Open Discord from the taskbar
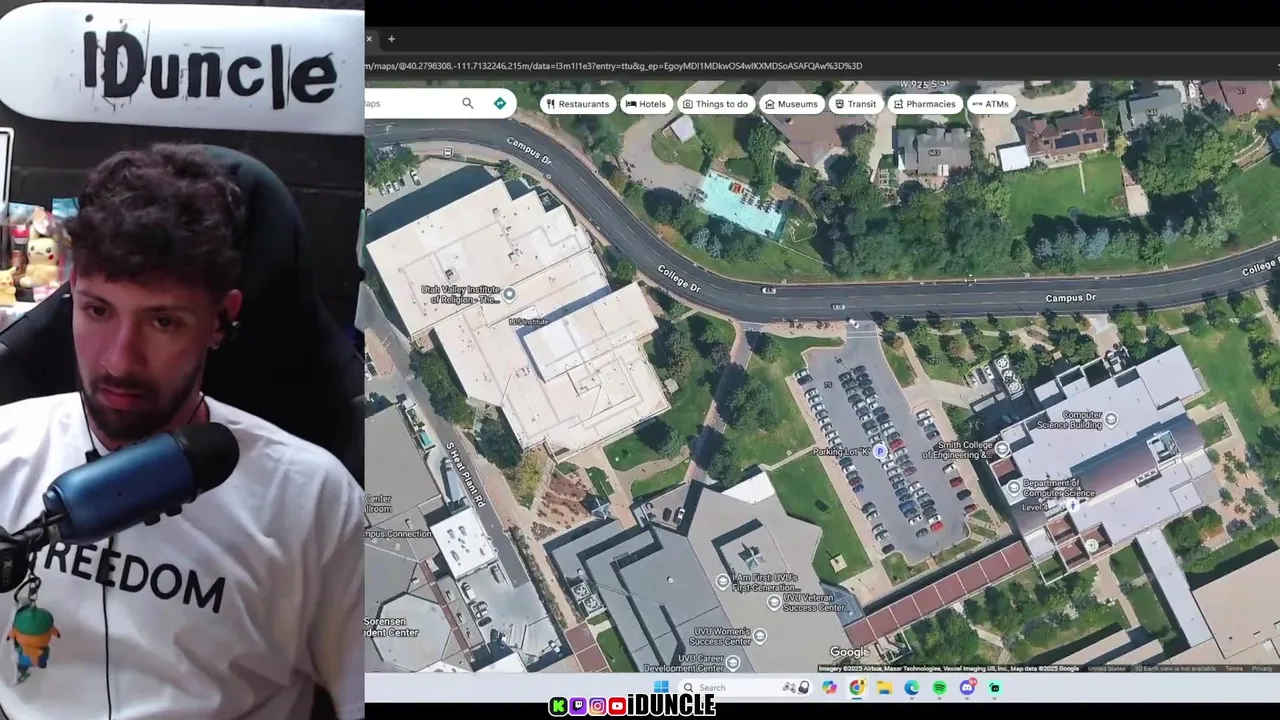Screen dimensions: 1280x720 [967, 687]
